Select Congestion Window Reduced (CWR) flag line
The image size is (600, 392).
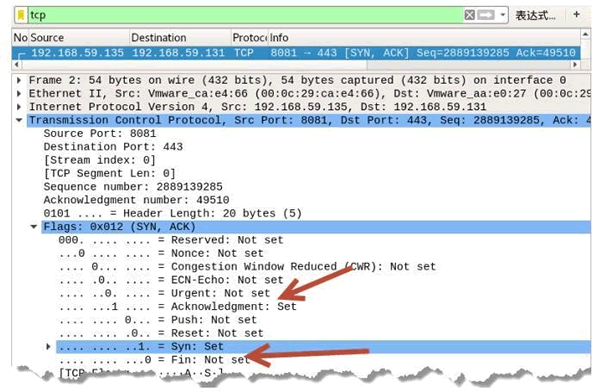247,266
